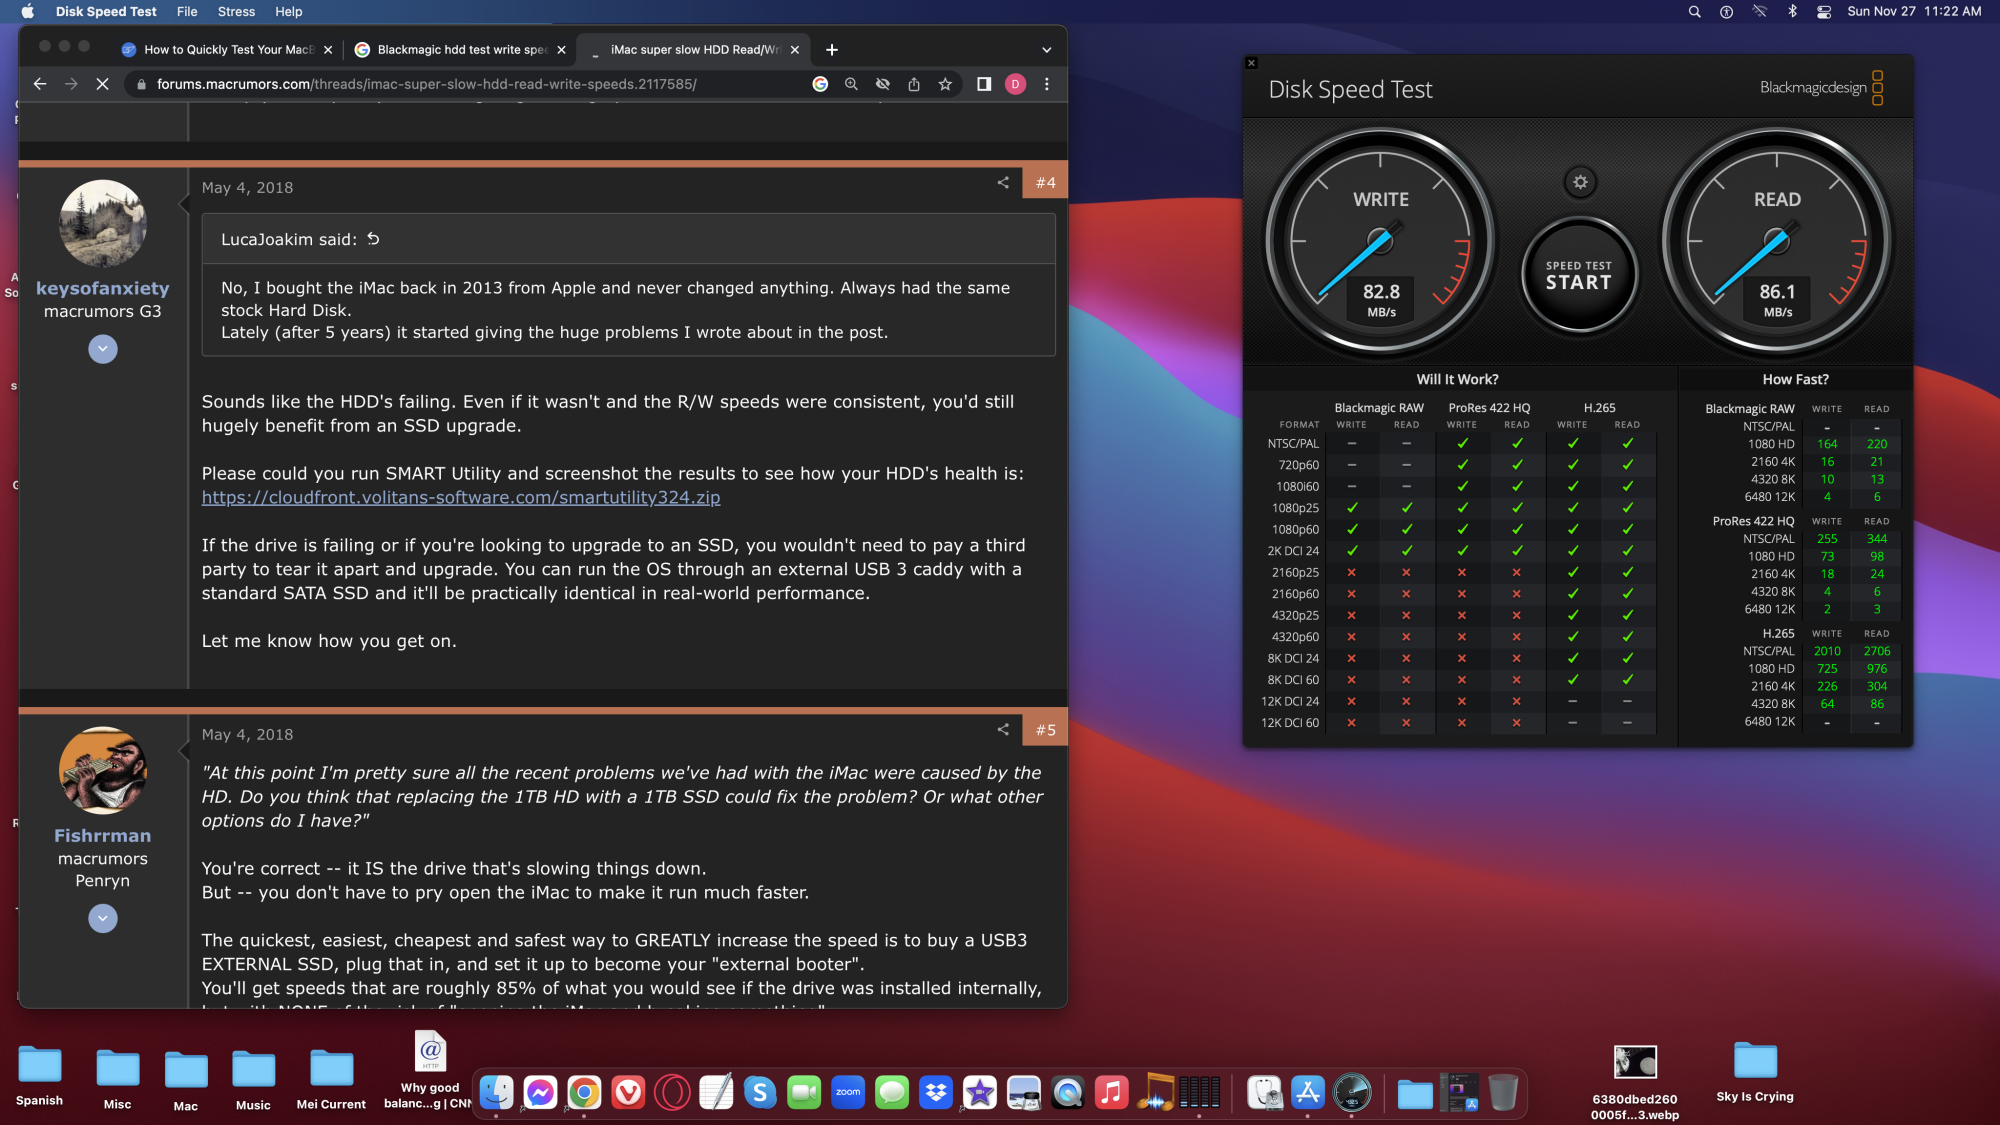Open Disk Speed Test settings gear

pos(1580,182)
